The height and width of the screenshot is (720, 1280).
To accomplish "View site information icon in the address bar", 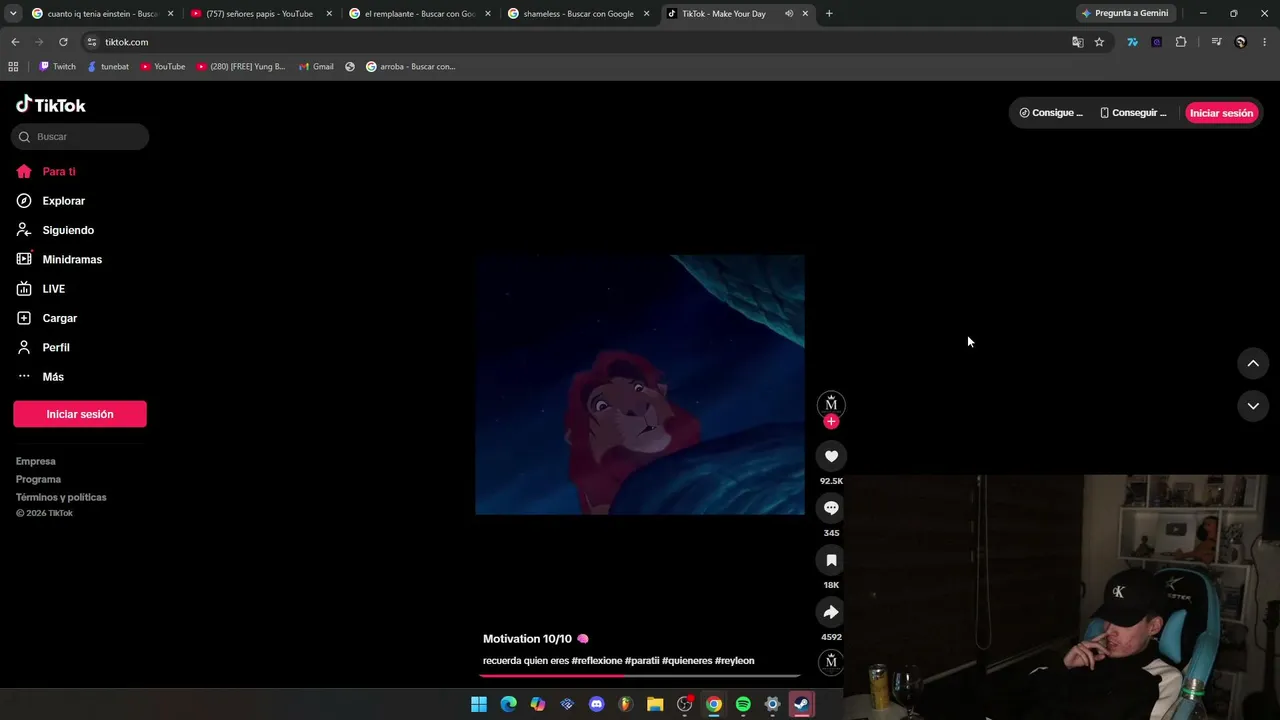I will pos(91,42).
